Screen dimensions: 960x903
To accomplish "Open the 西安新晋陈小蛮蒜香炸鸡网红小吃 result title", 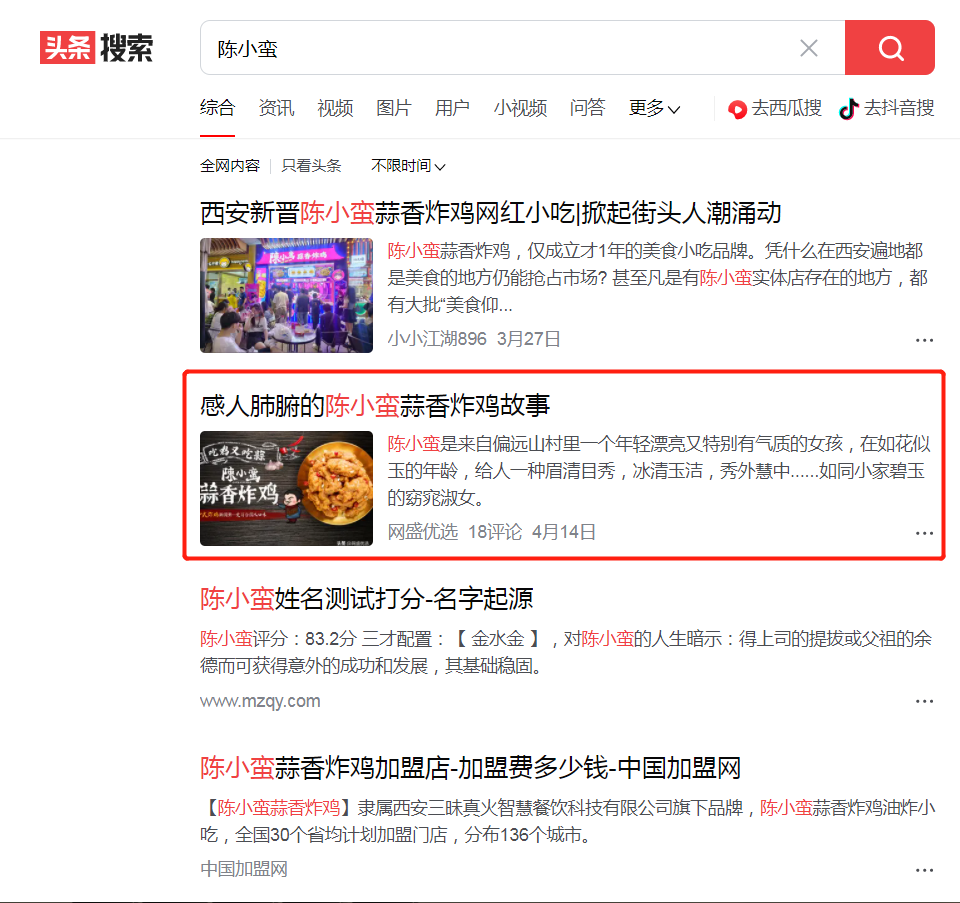I will pos(490,213).
